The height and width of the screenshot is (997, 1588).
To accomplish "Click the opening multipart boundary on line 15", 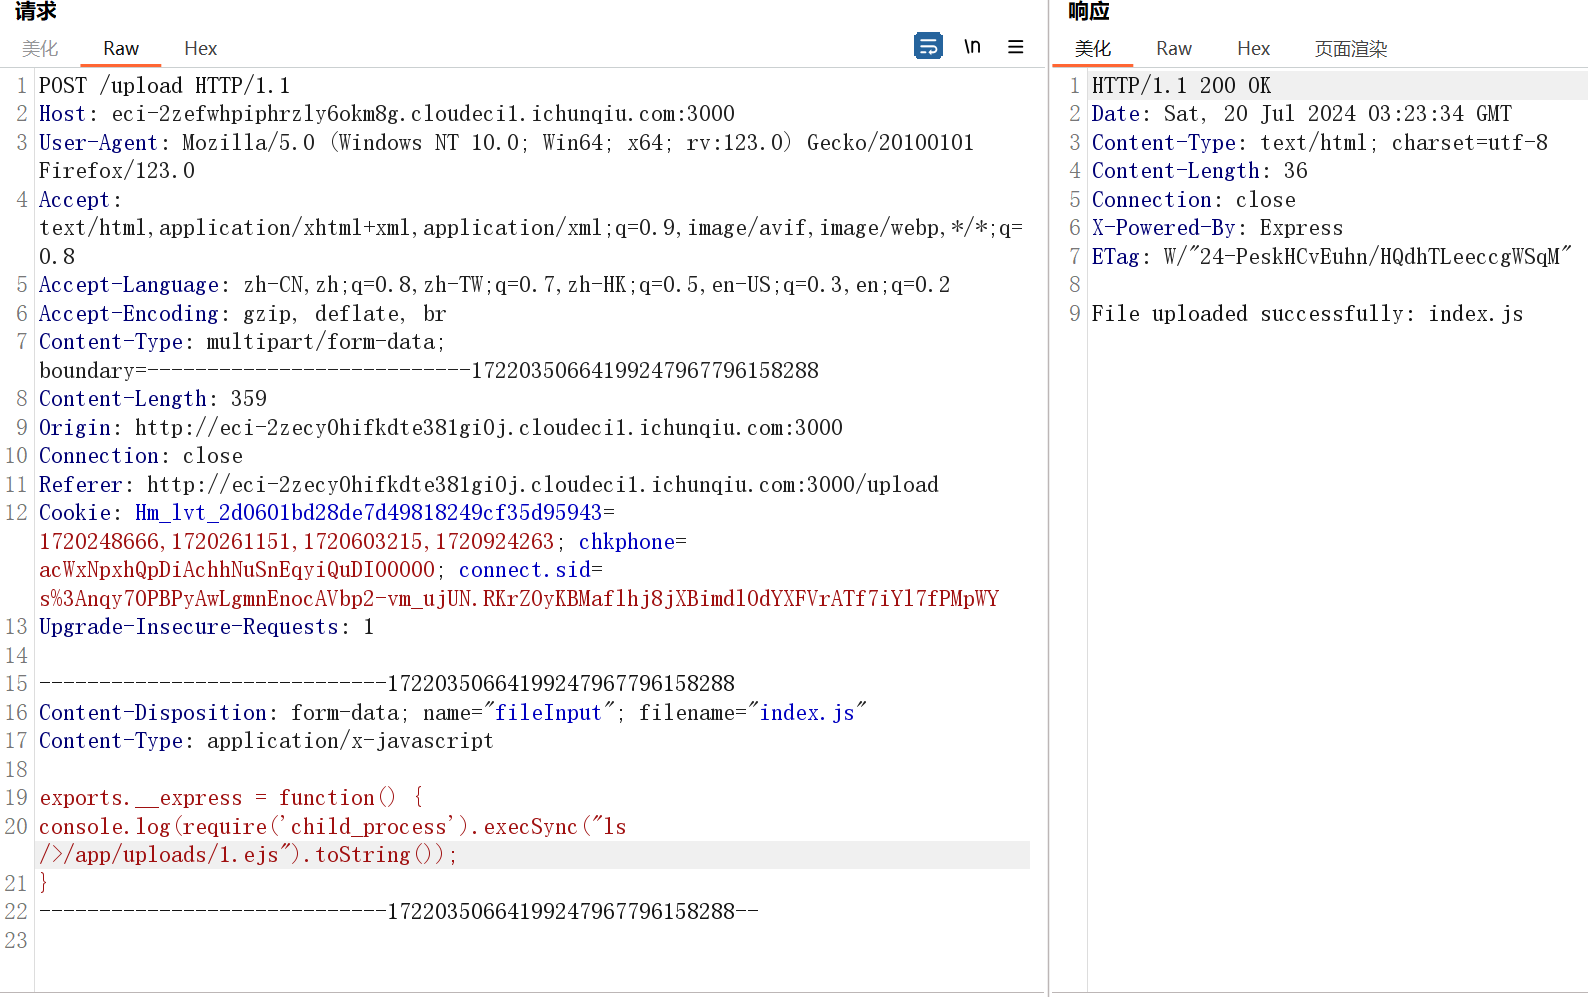I will 387,684.
